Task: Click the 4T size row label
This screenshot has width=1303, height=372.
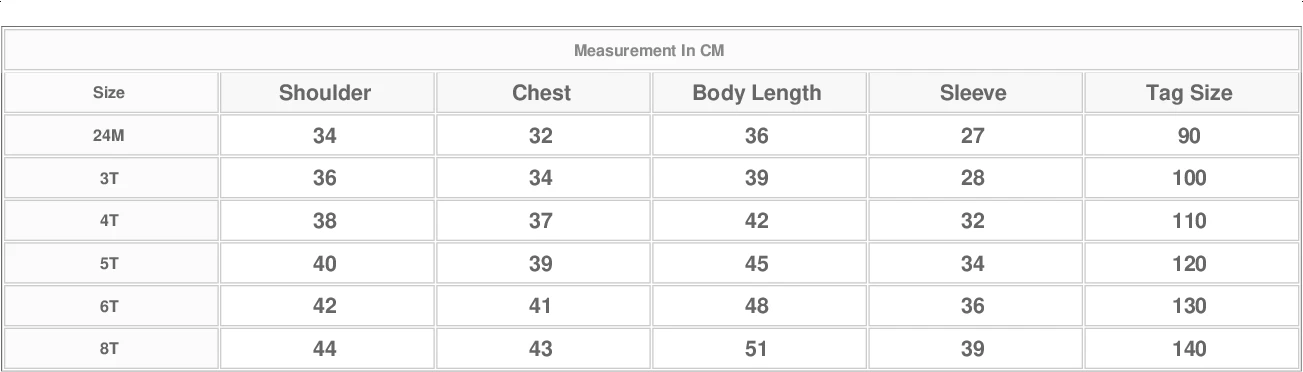Action: 109,221
